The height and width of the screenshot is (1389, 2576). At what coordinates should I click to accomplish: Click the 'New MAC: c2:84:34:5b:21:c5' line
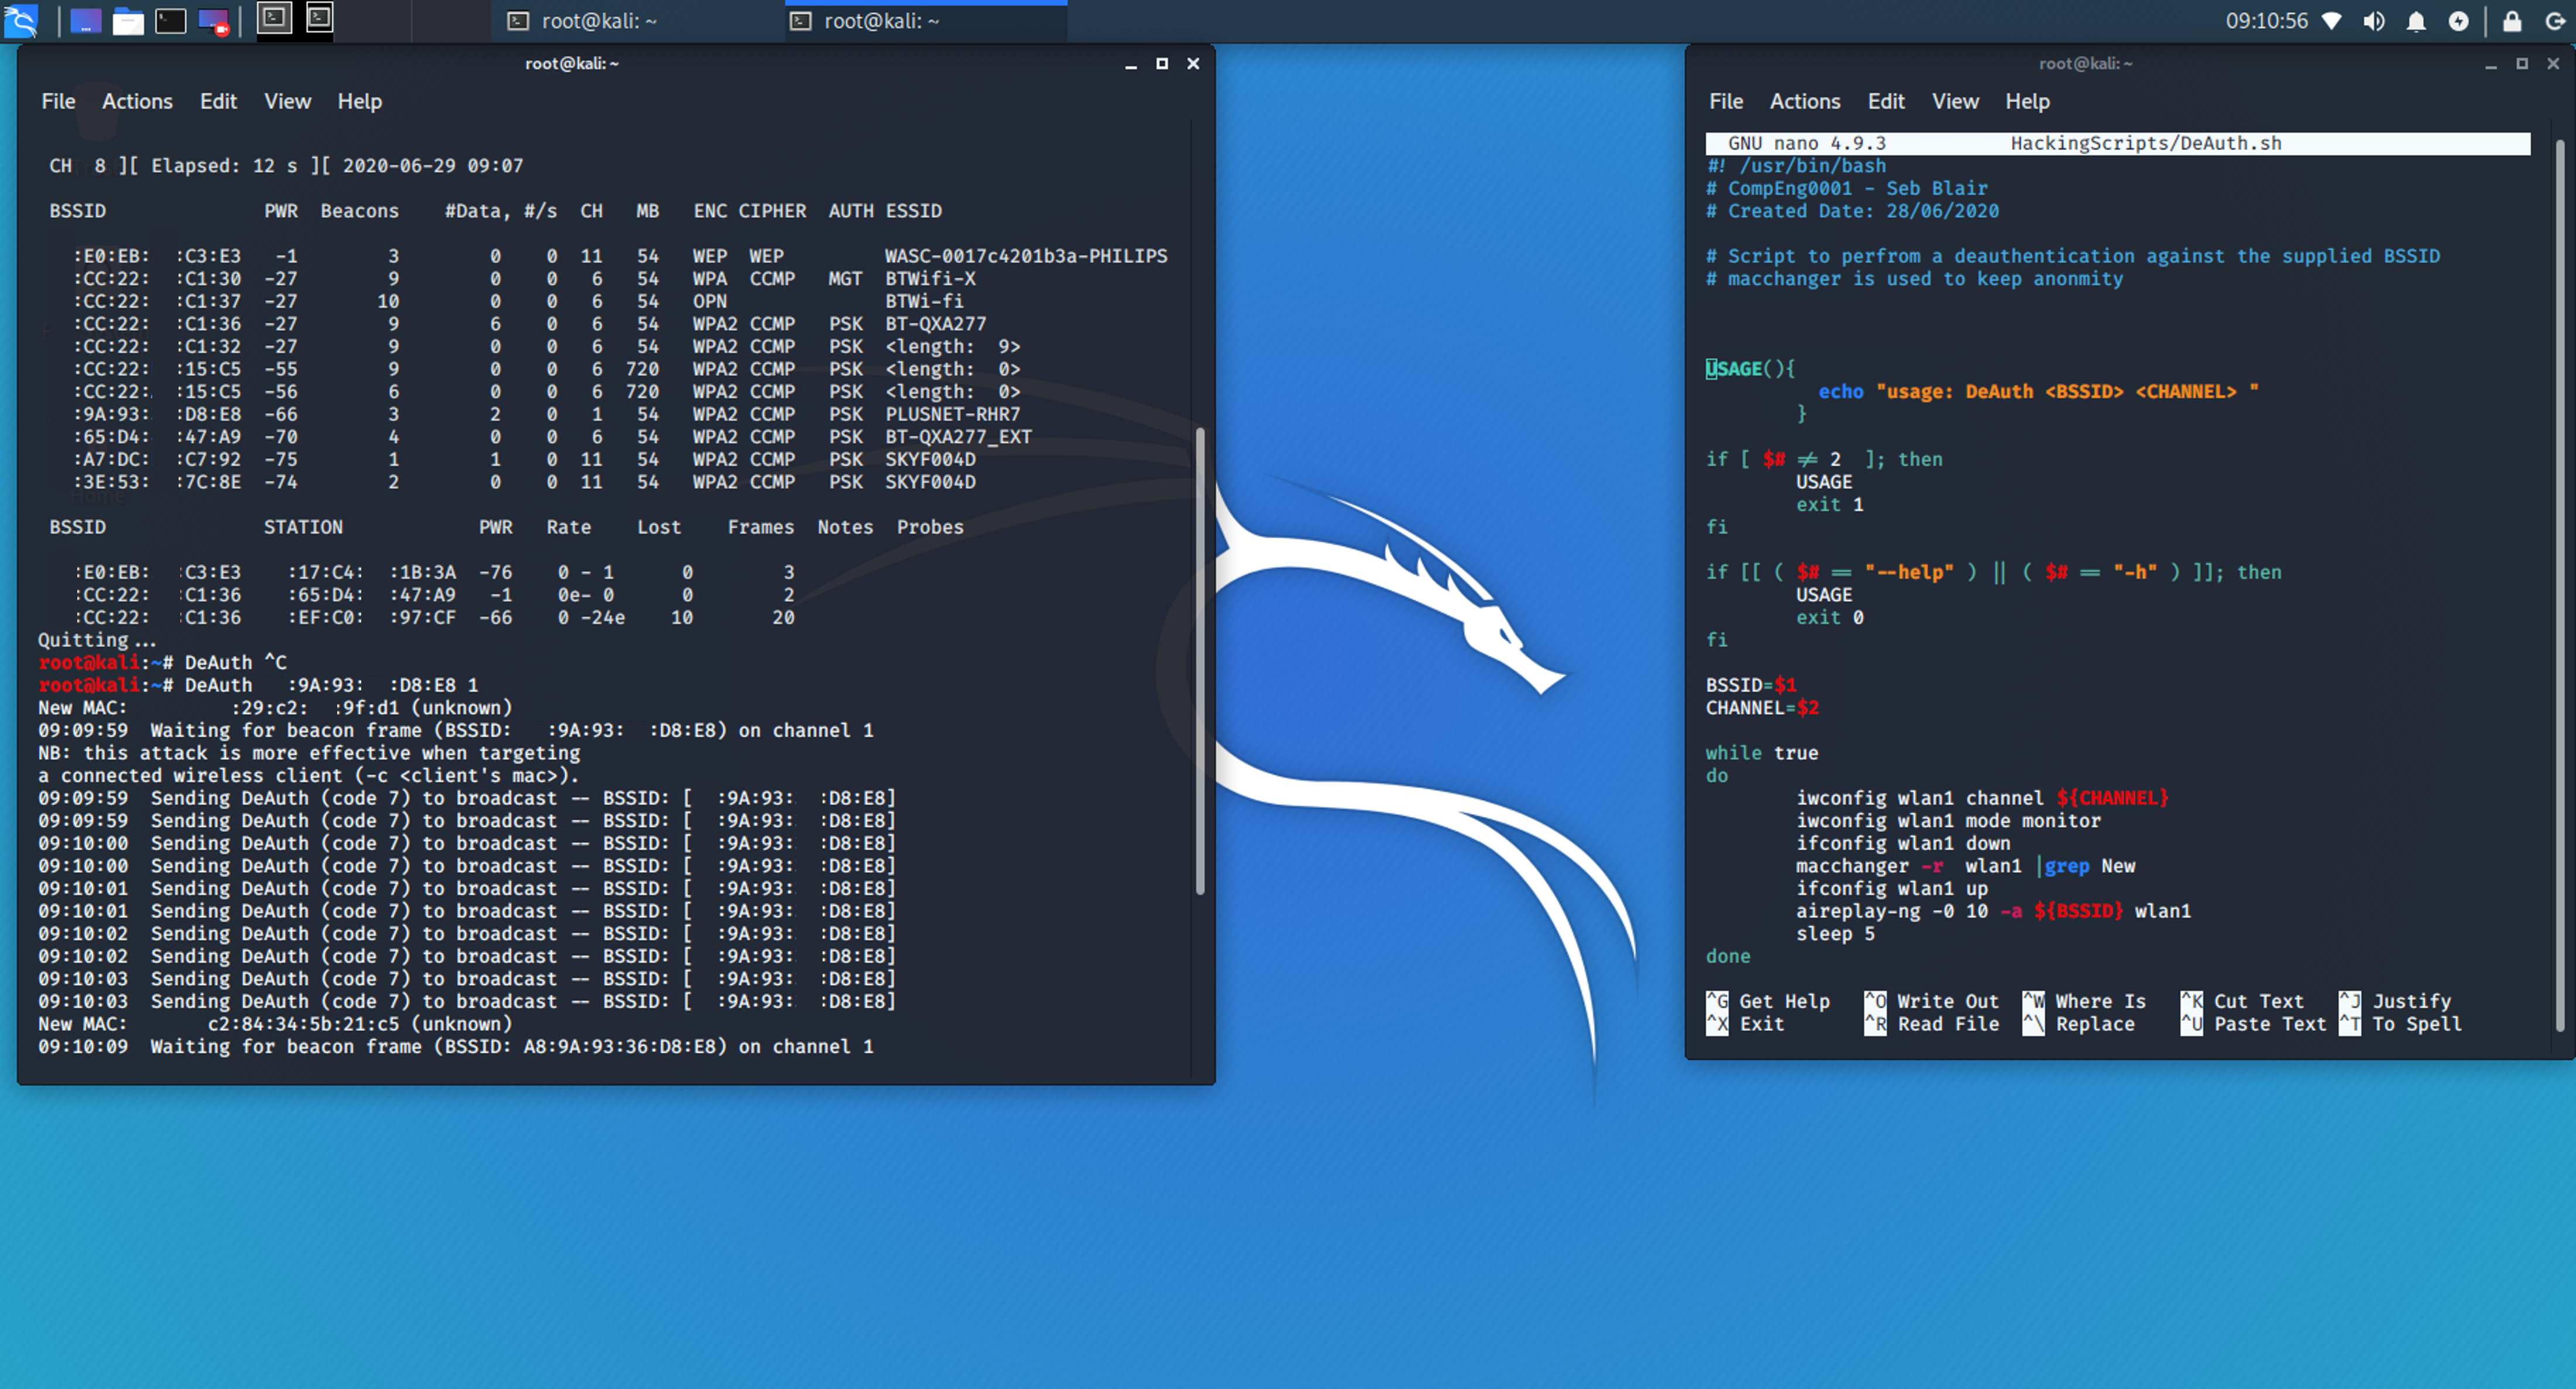click(x=275, y=1024)
